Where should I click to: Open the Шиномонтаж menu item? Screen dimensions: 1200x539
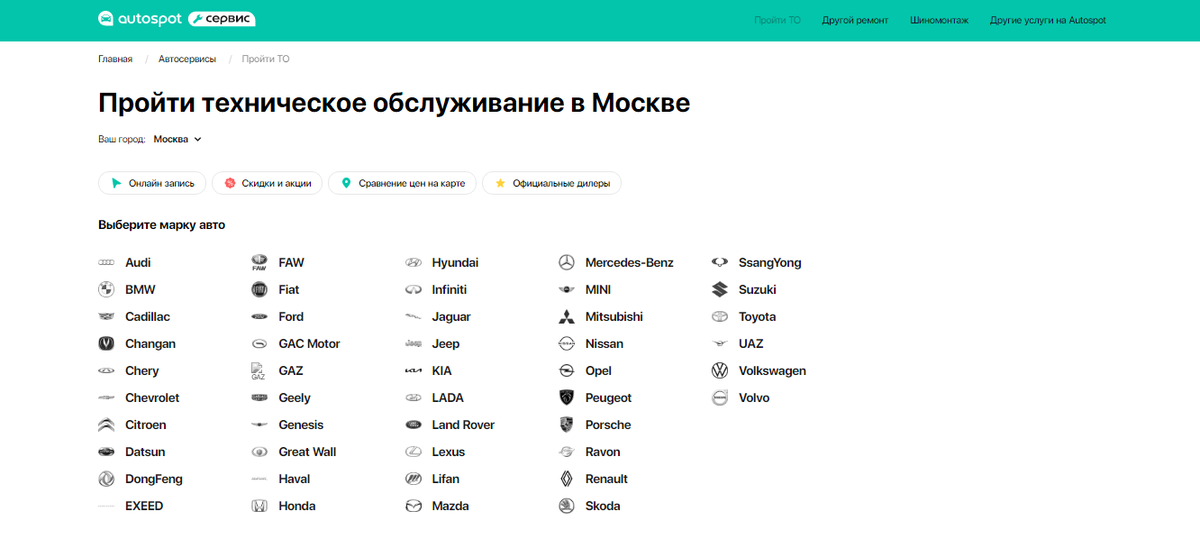point(940,20)
